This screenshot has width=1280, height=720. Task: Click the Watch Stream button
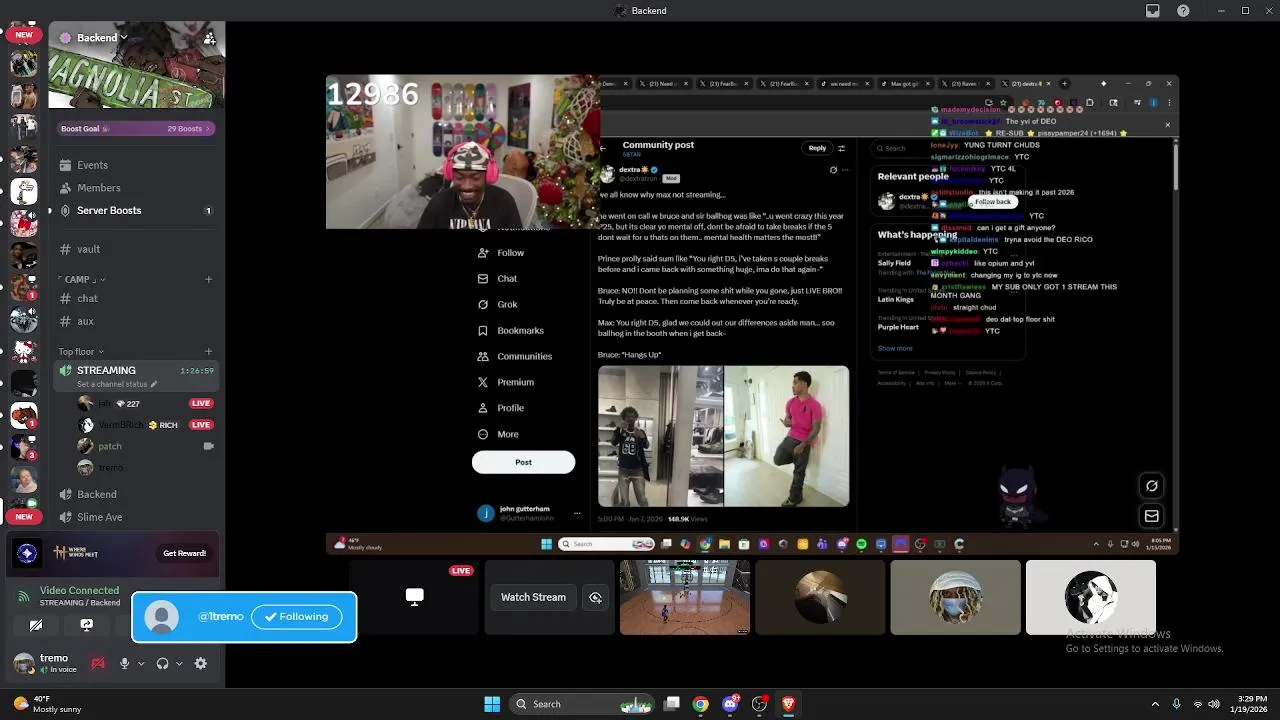pyautogui.click(x=533, y=597)
